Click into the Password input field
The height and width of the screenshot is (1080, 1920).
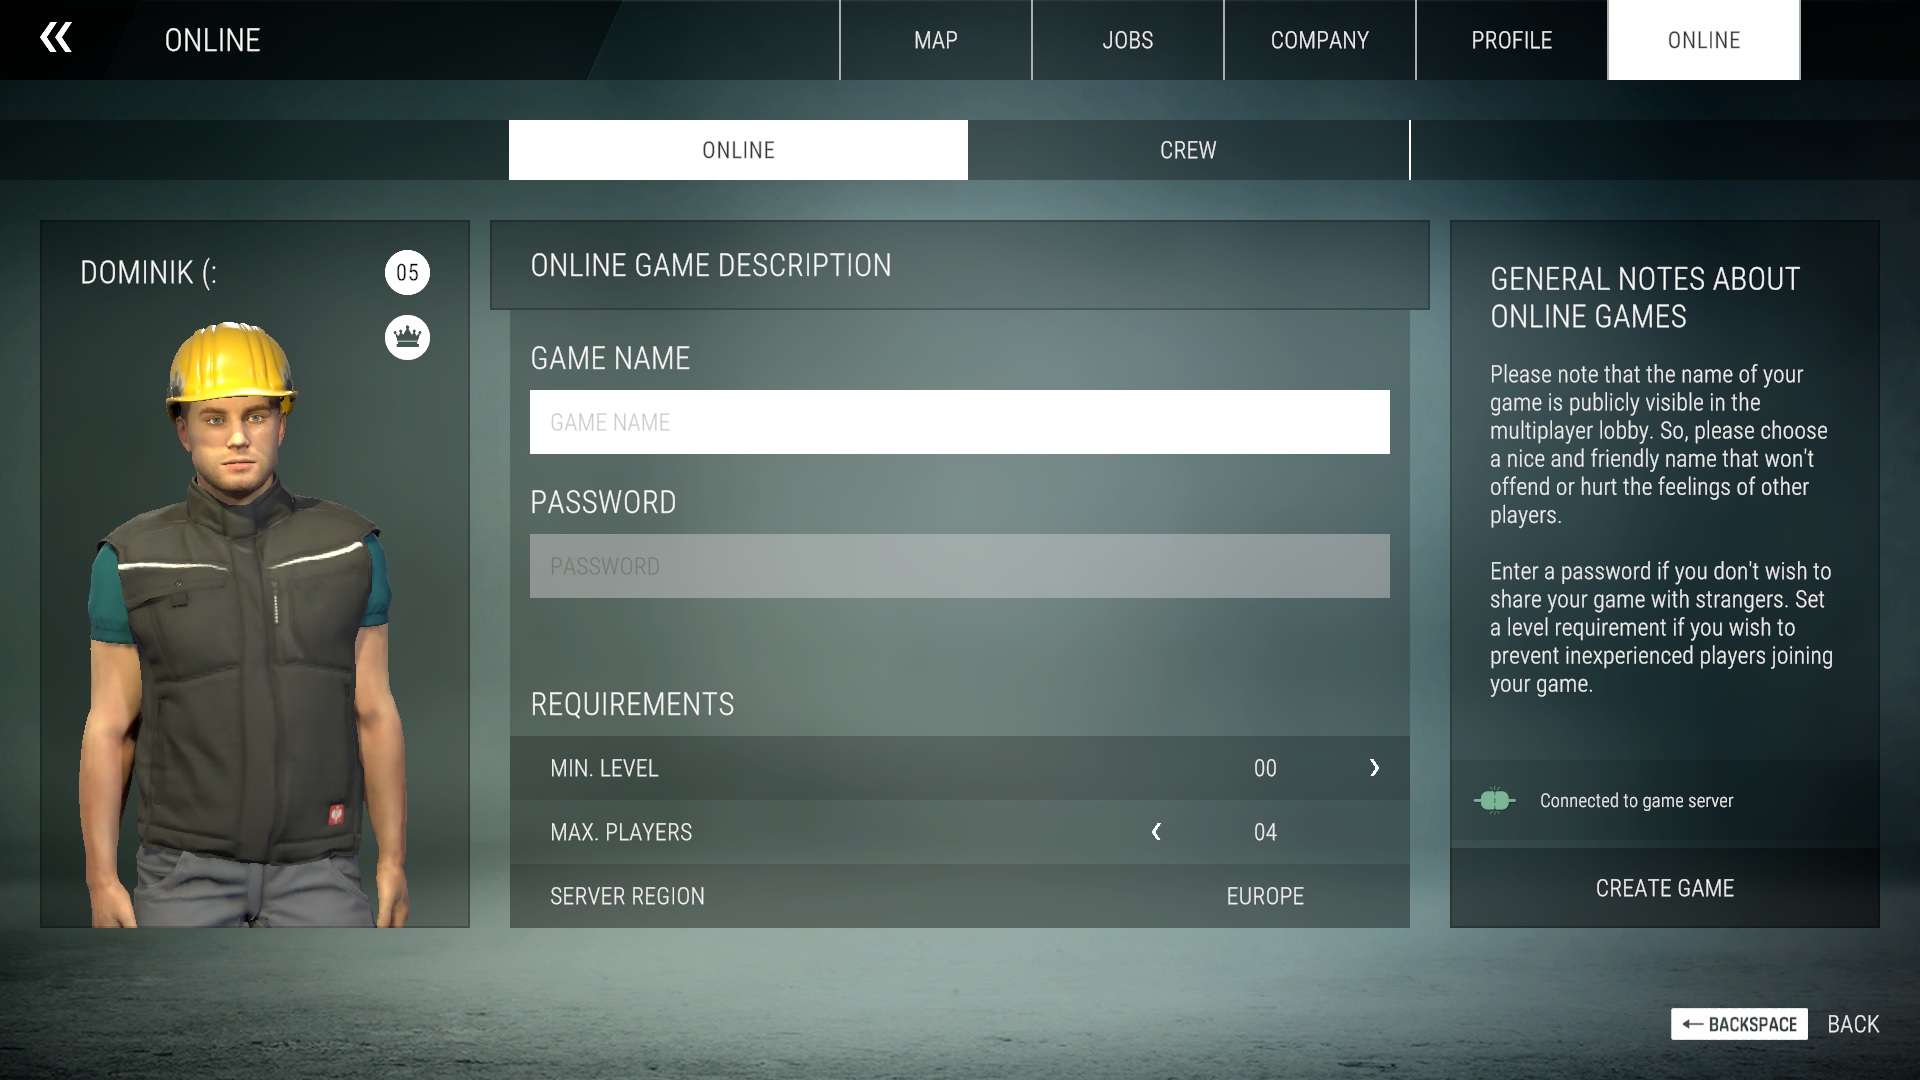(x=959, y=566)
